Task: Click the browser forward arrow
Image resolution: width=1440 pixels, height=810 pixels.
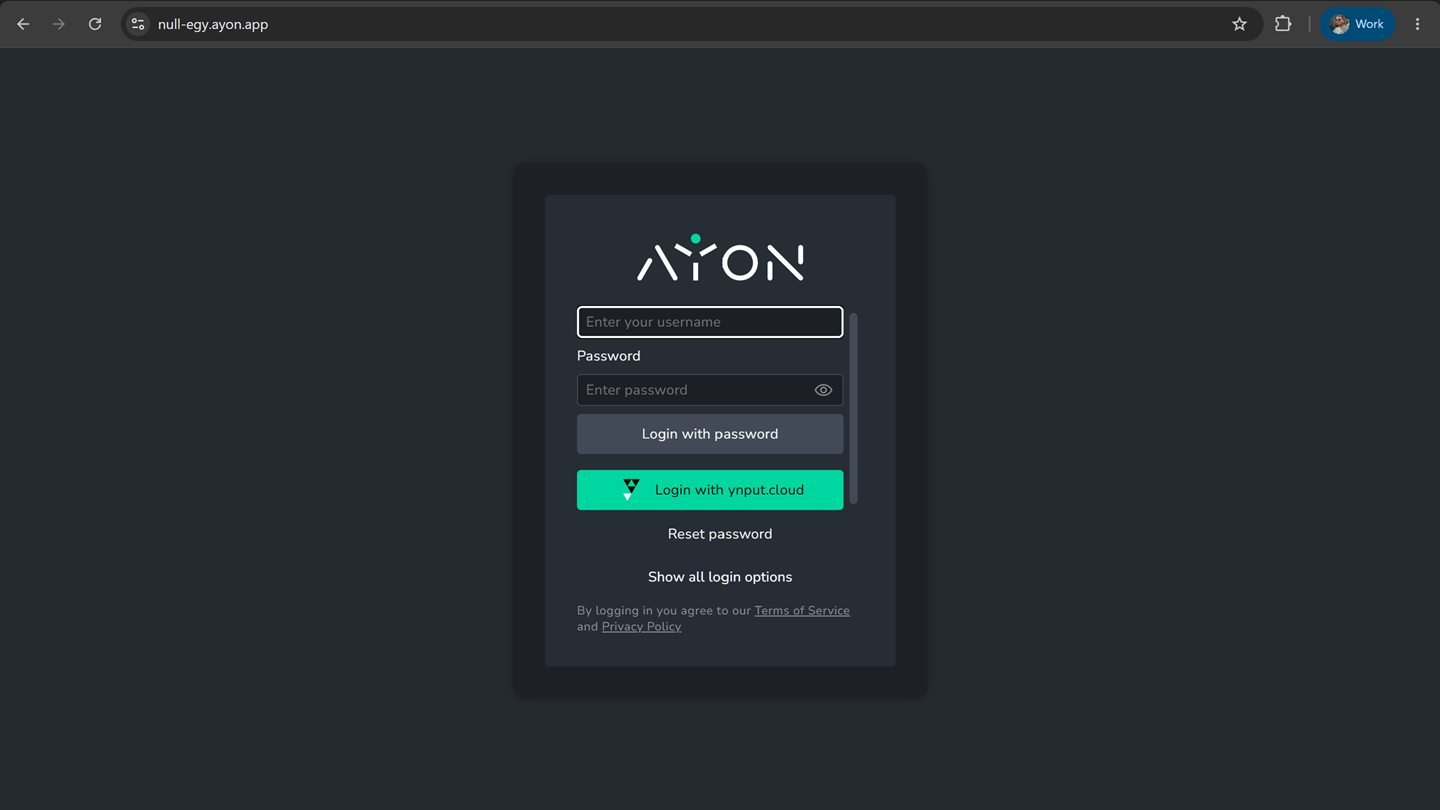Action: [x=59, y=24]
